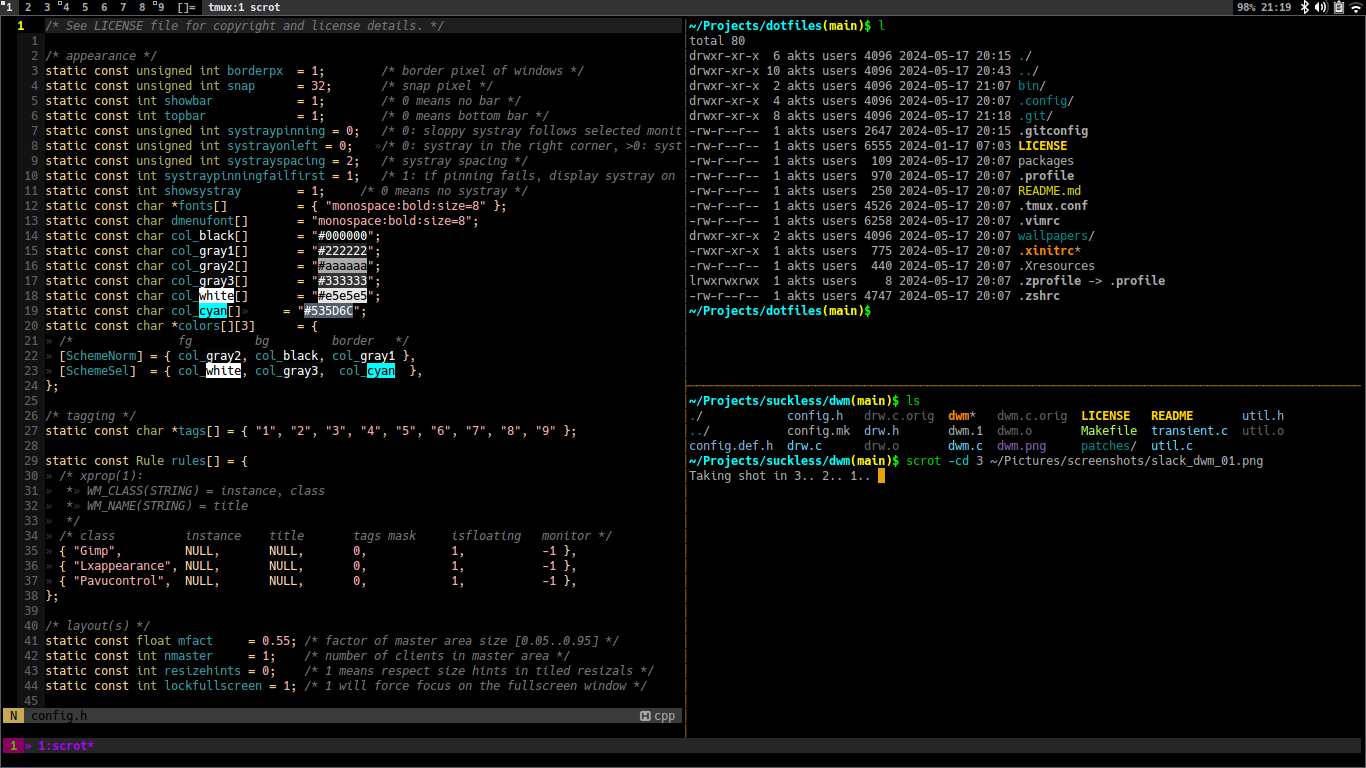Viewport: 1366px width, 768px height.
Task: Click the 21:19 clock in status bar
Action: coord(1276,7)
